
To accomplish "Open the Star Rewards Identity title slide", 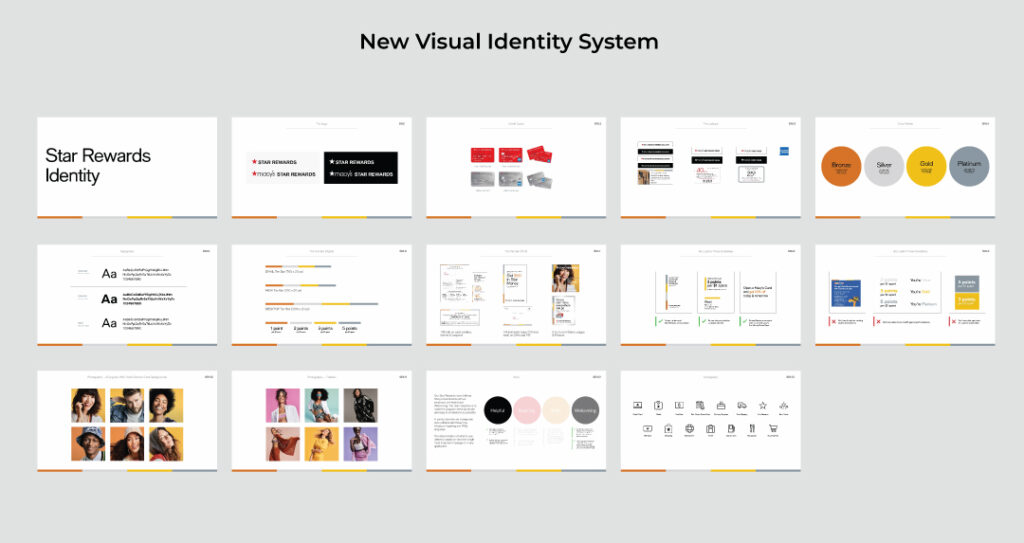I will (x=127, y=167).
